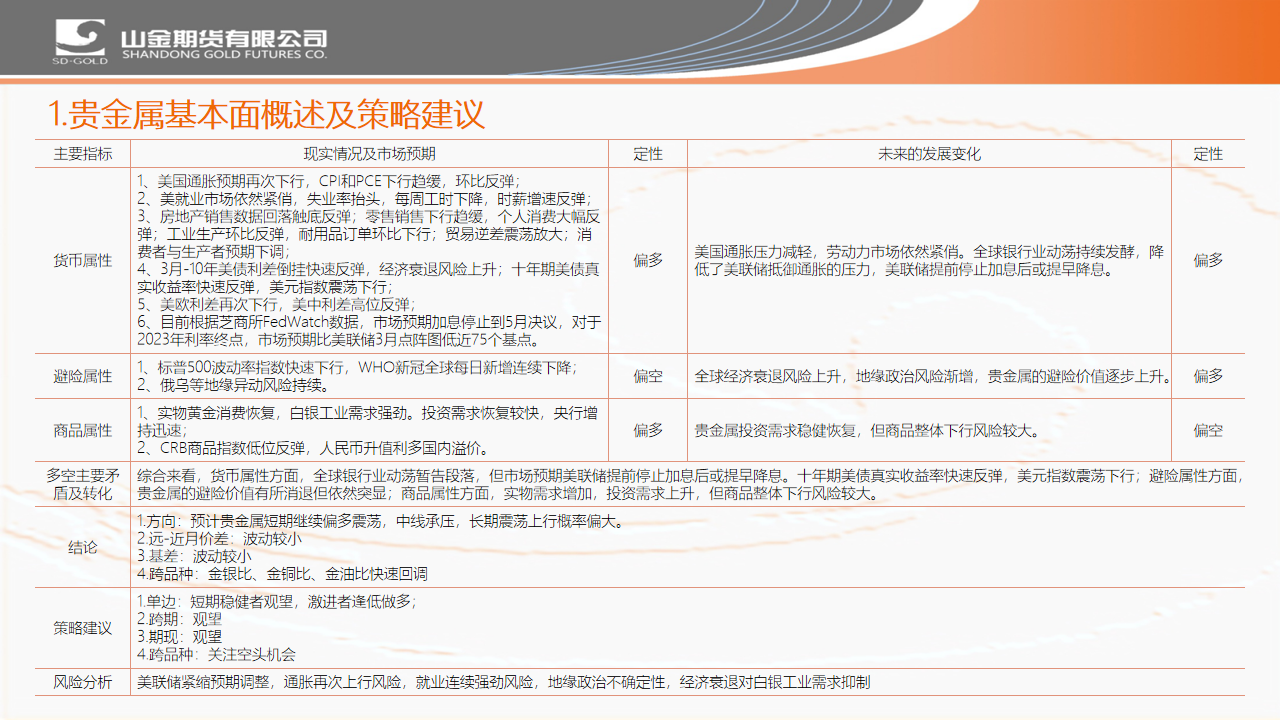The height and width of the screenshot is (720, 1280).
Task: Click the conclusion line 1.方向
Action: (380, 521)
